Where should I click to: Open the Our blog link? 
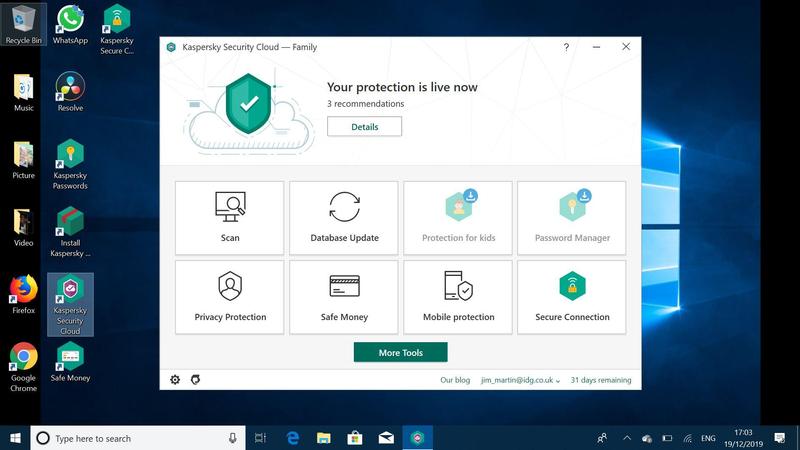(x=455, y=380)
